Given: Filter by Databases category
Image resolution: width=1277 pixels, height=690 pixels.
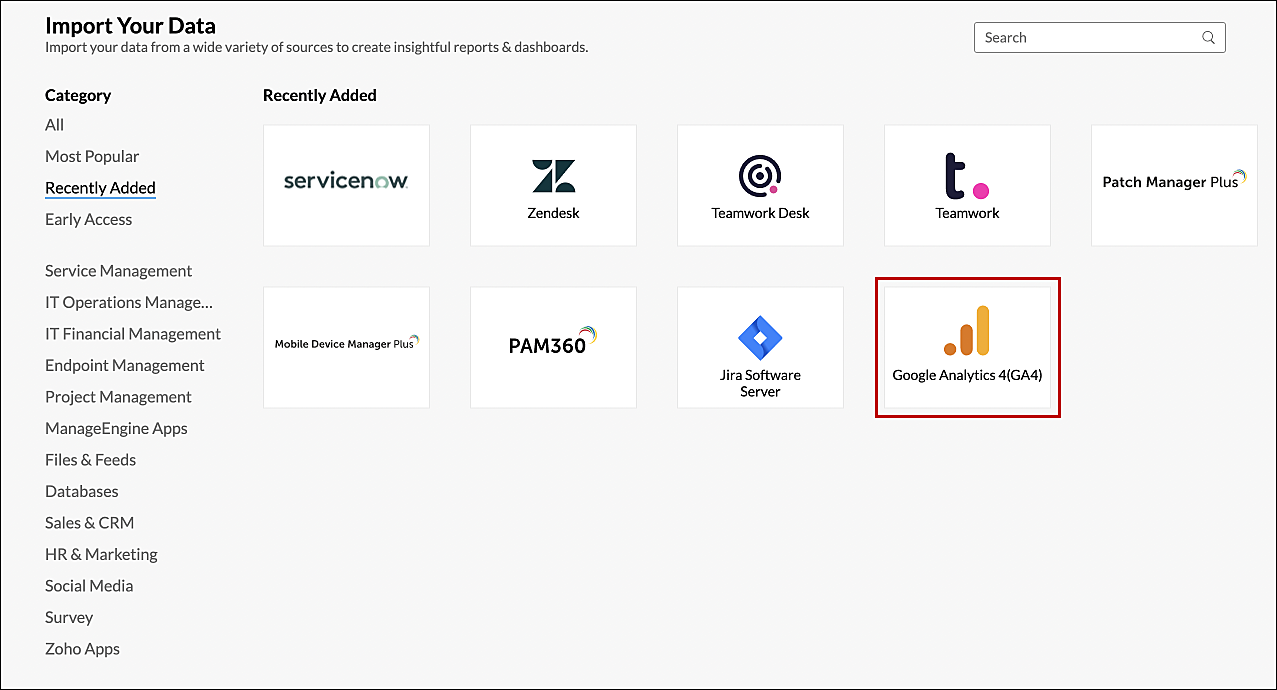Looking at the screenshot, I should point(81,491).
